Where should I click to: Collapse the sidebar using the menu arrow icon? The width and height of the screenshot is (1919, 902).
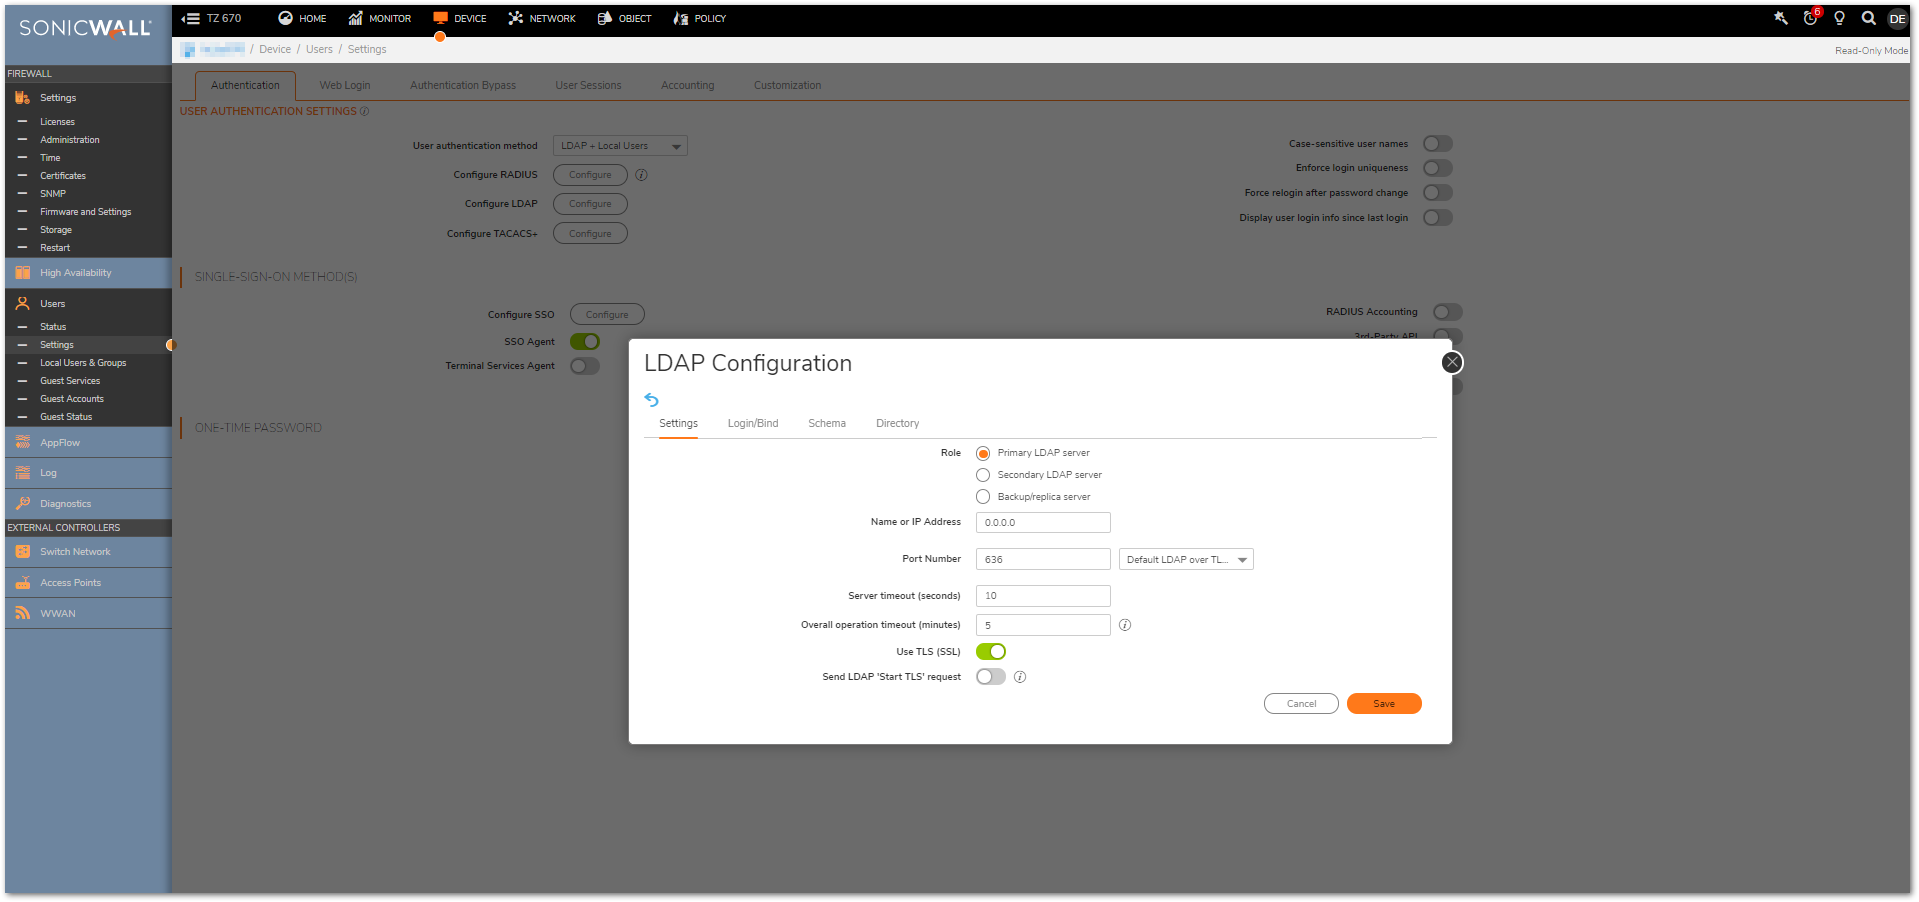coord(190,18)
